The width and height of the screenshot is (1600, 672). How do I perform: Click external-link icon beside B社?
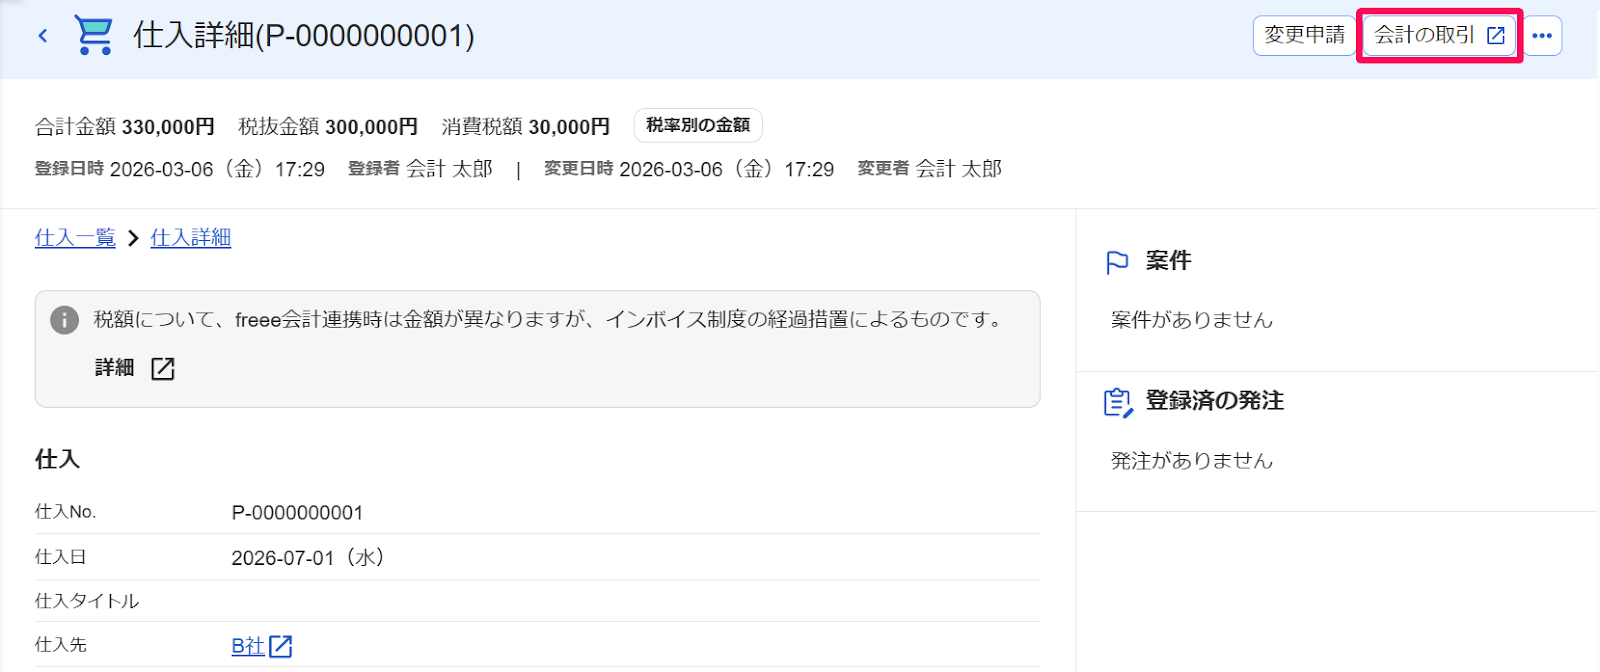pos(281,646)
